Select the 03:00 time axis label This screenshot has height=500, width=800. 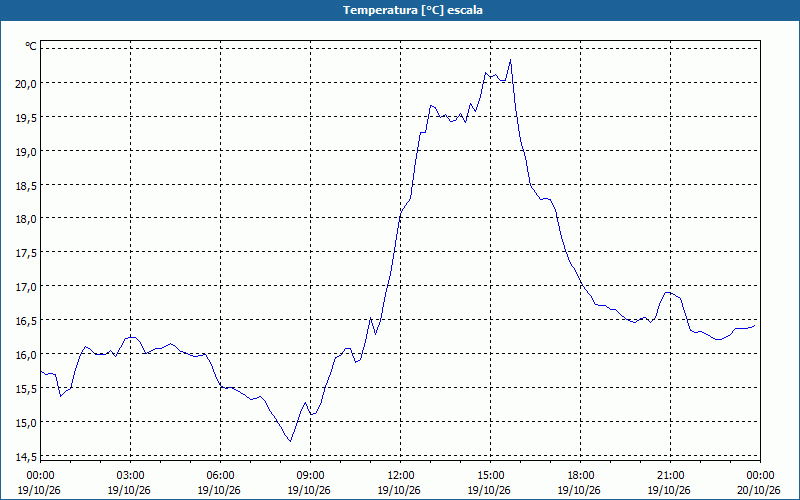coord(131,476)
